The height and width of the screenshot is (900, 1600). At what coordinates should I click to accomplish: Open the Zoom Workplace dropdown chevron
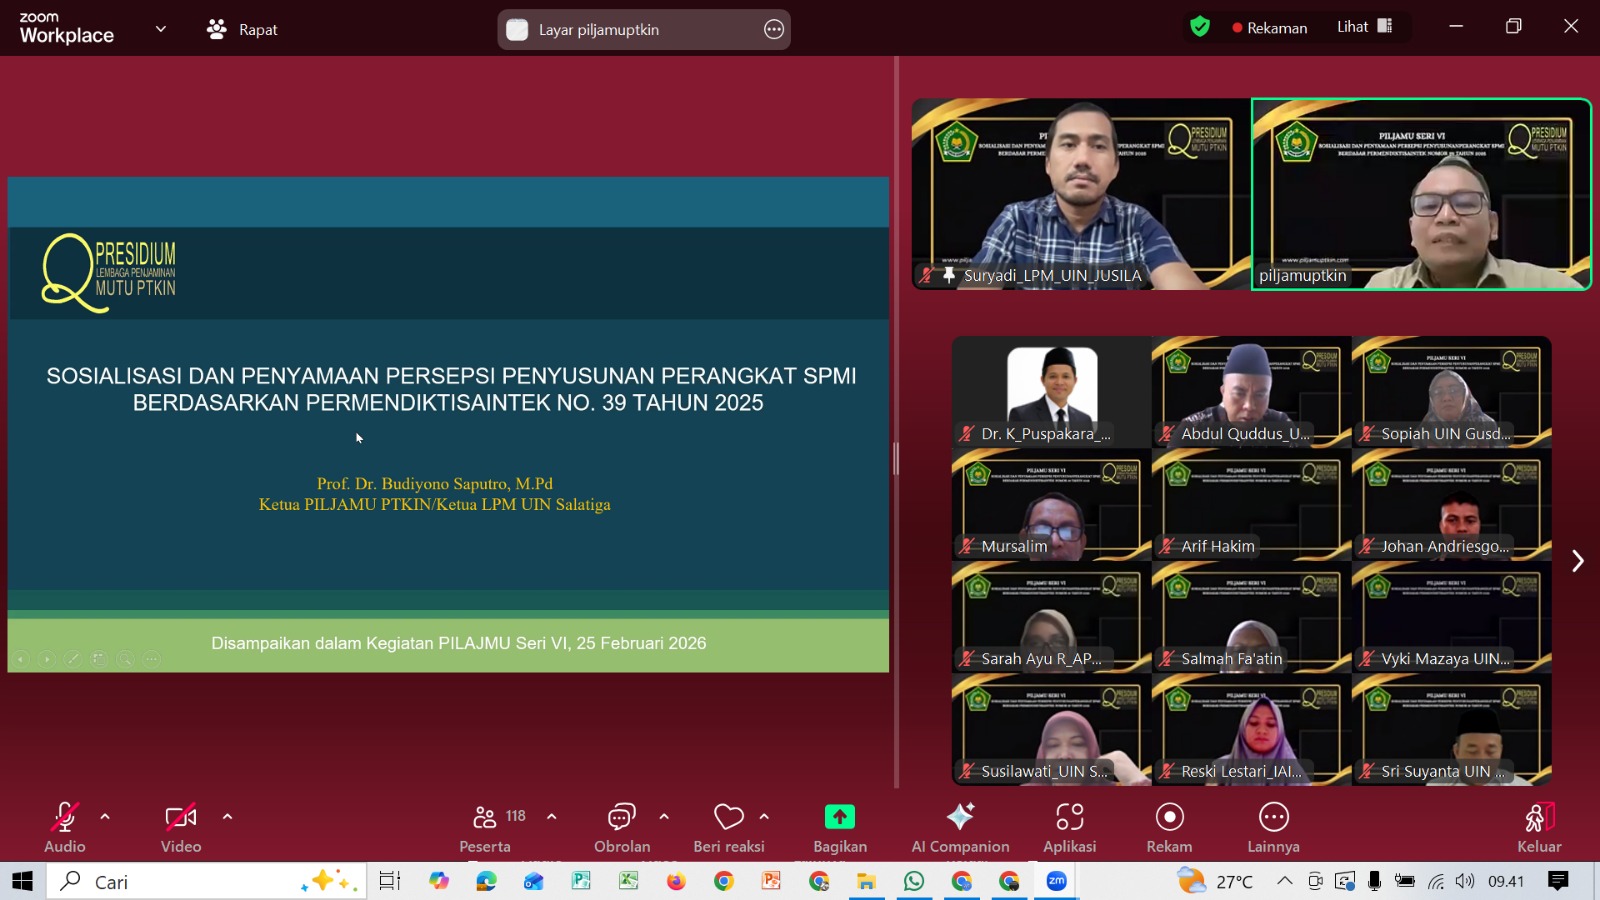click(161, 29)
